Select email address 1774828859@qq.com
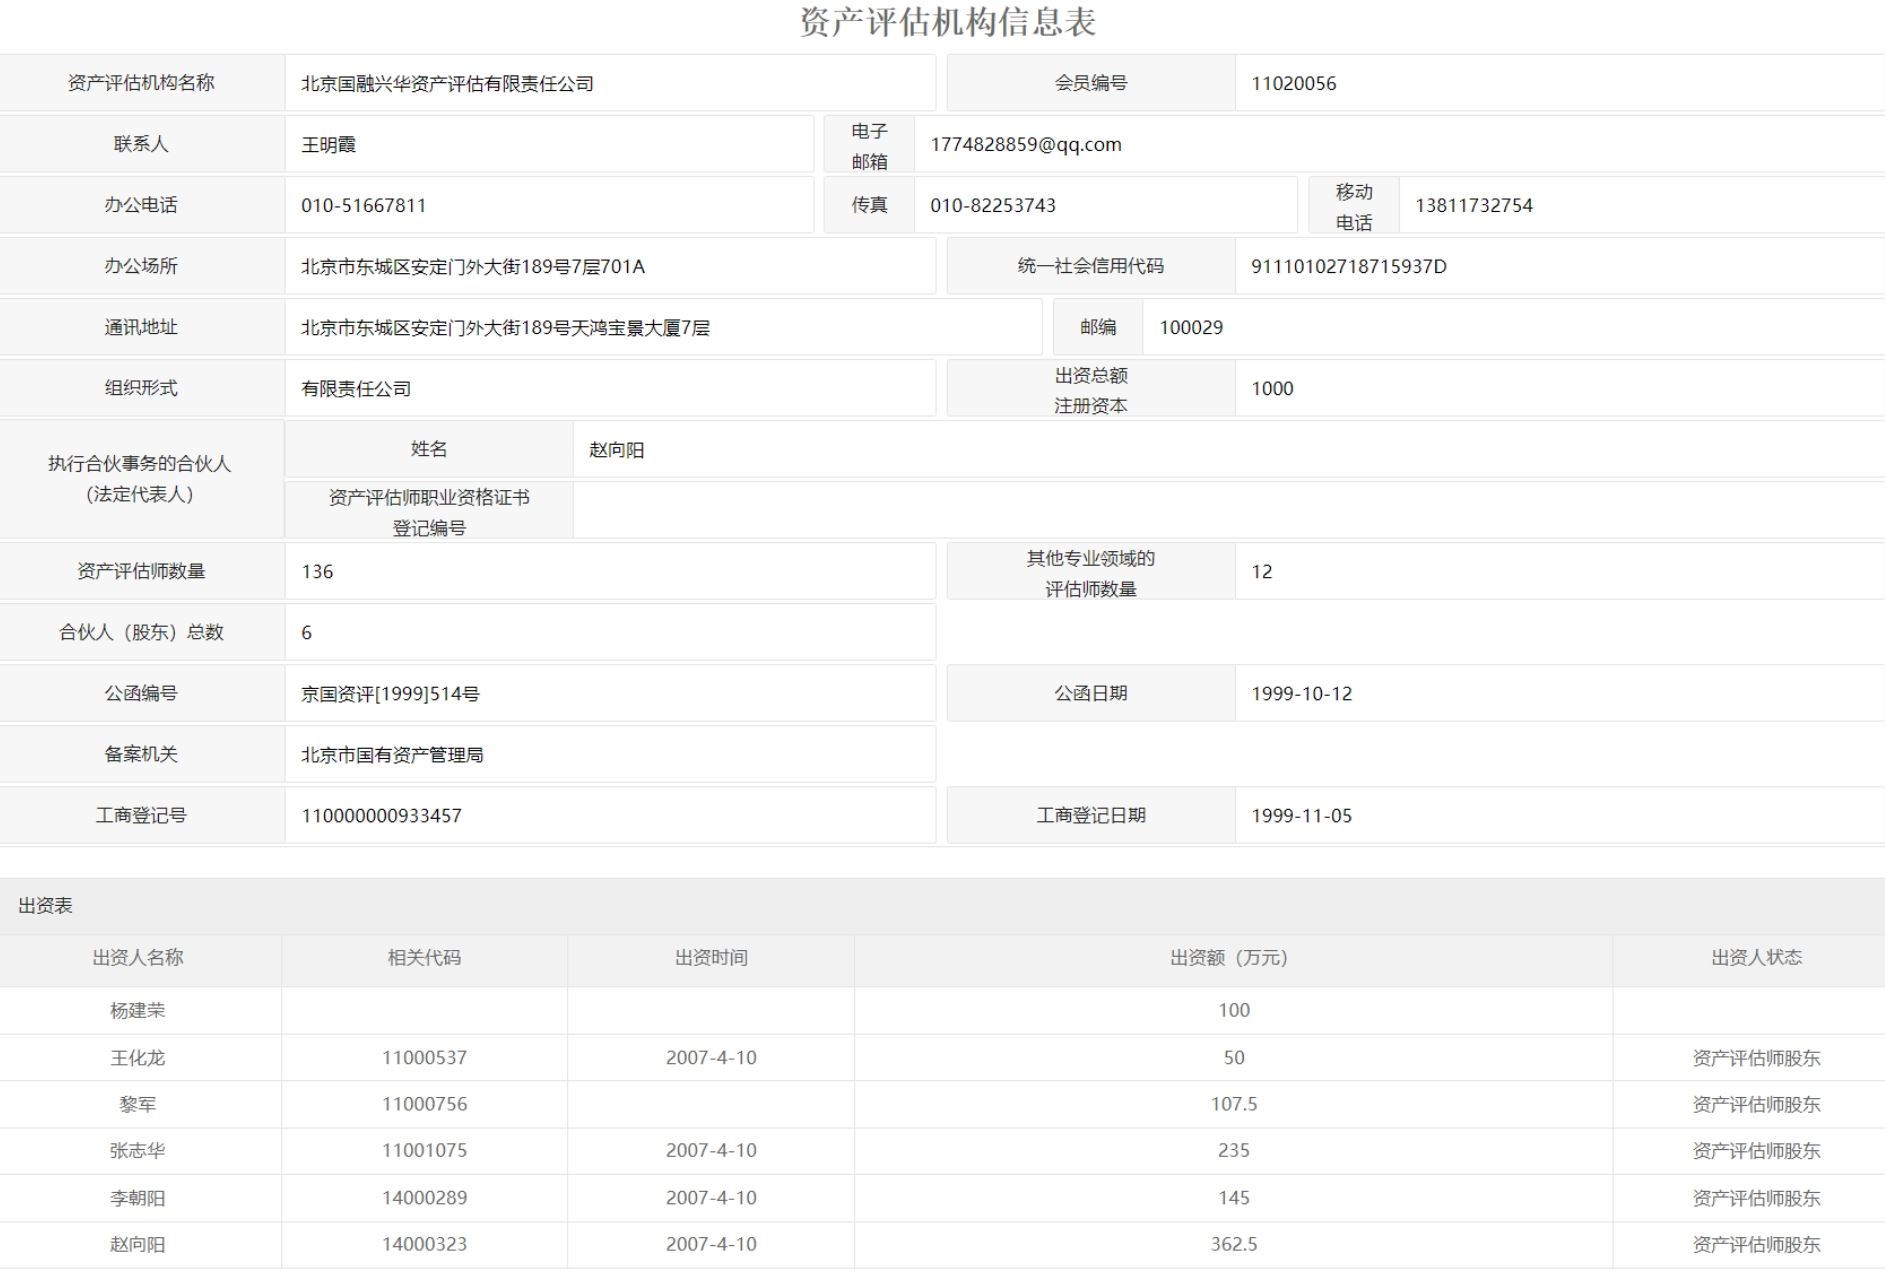1885x1281 pixels. [x=1026, y=145]
